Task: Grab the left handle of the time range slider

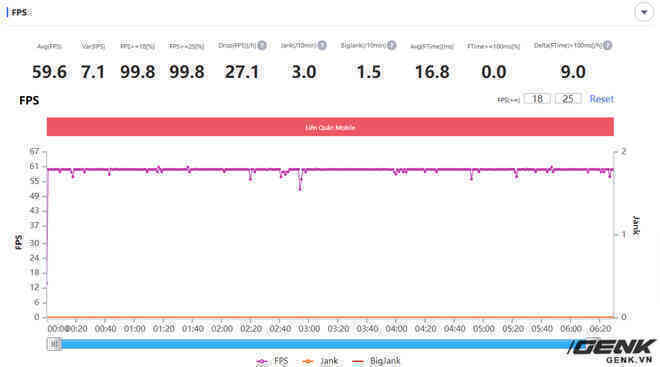Action: [54, 344]
